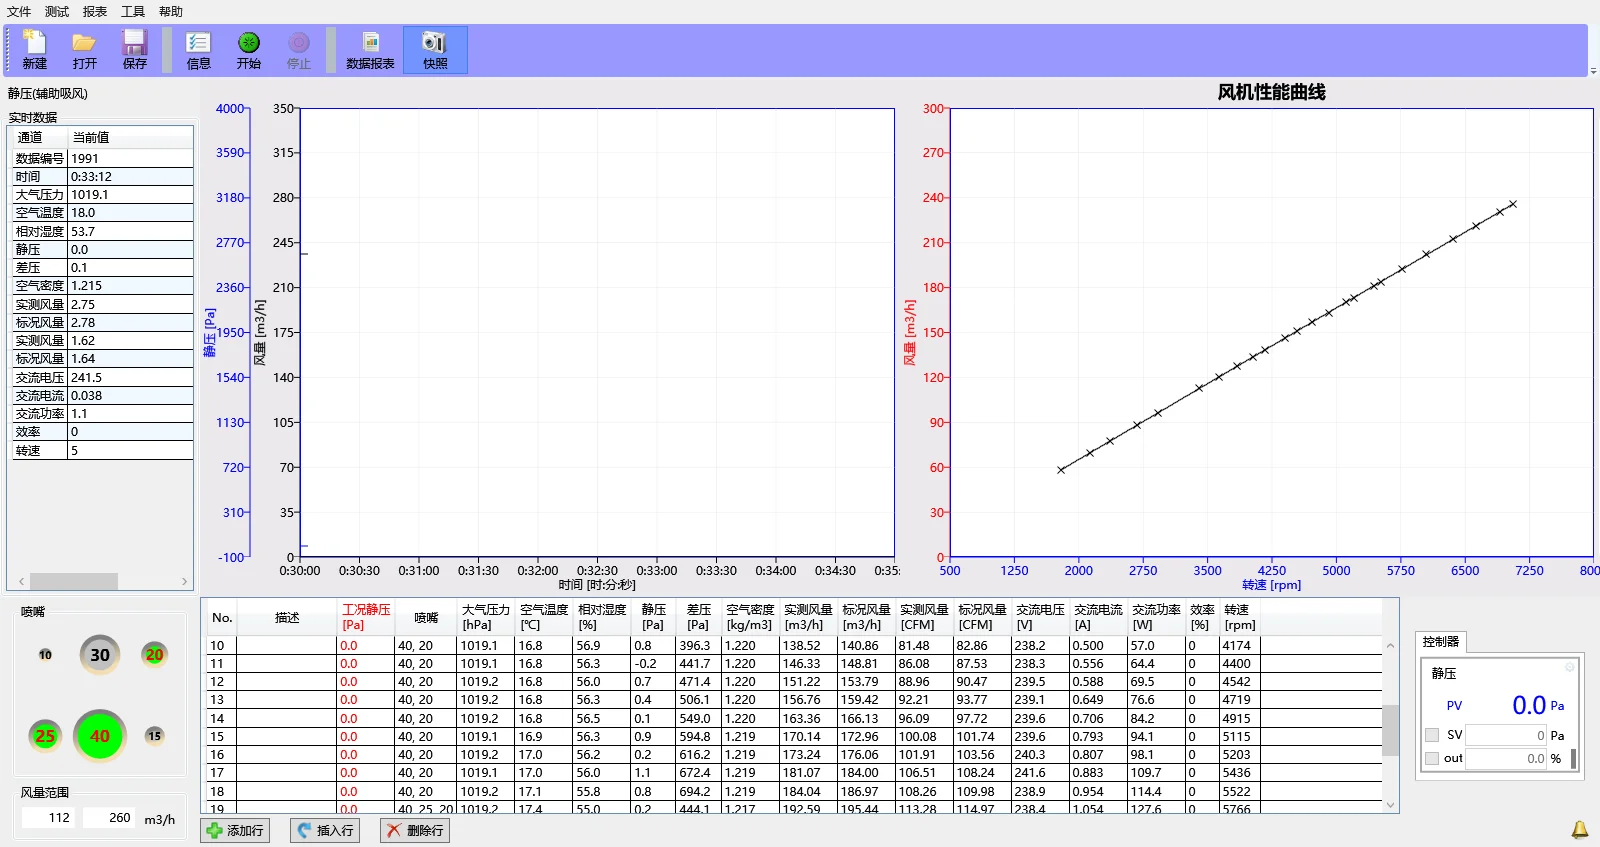Start the test with 开始 icon
The image size is (1600, 847).
click(x=249, y=49)
